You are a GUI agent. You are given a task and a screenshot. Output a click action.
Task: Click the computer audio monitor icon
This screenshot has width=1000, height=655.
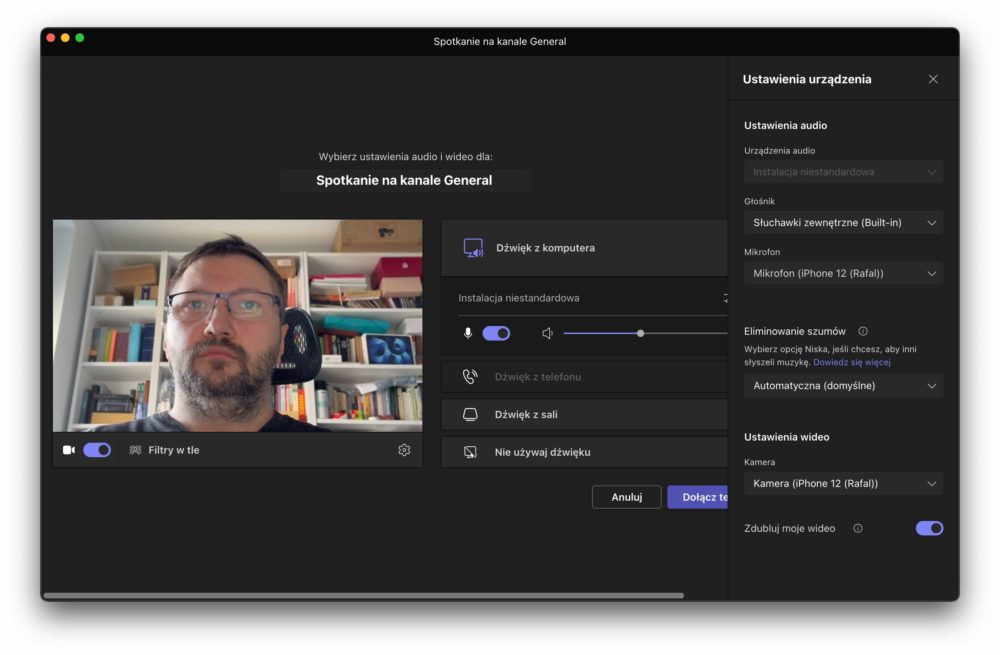473,248
